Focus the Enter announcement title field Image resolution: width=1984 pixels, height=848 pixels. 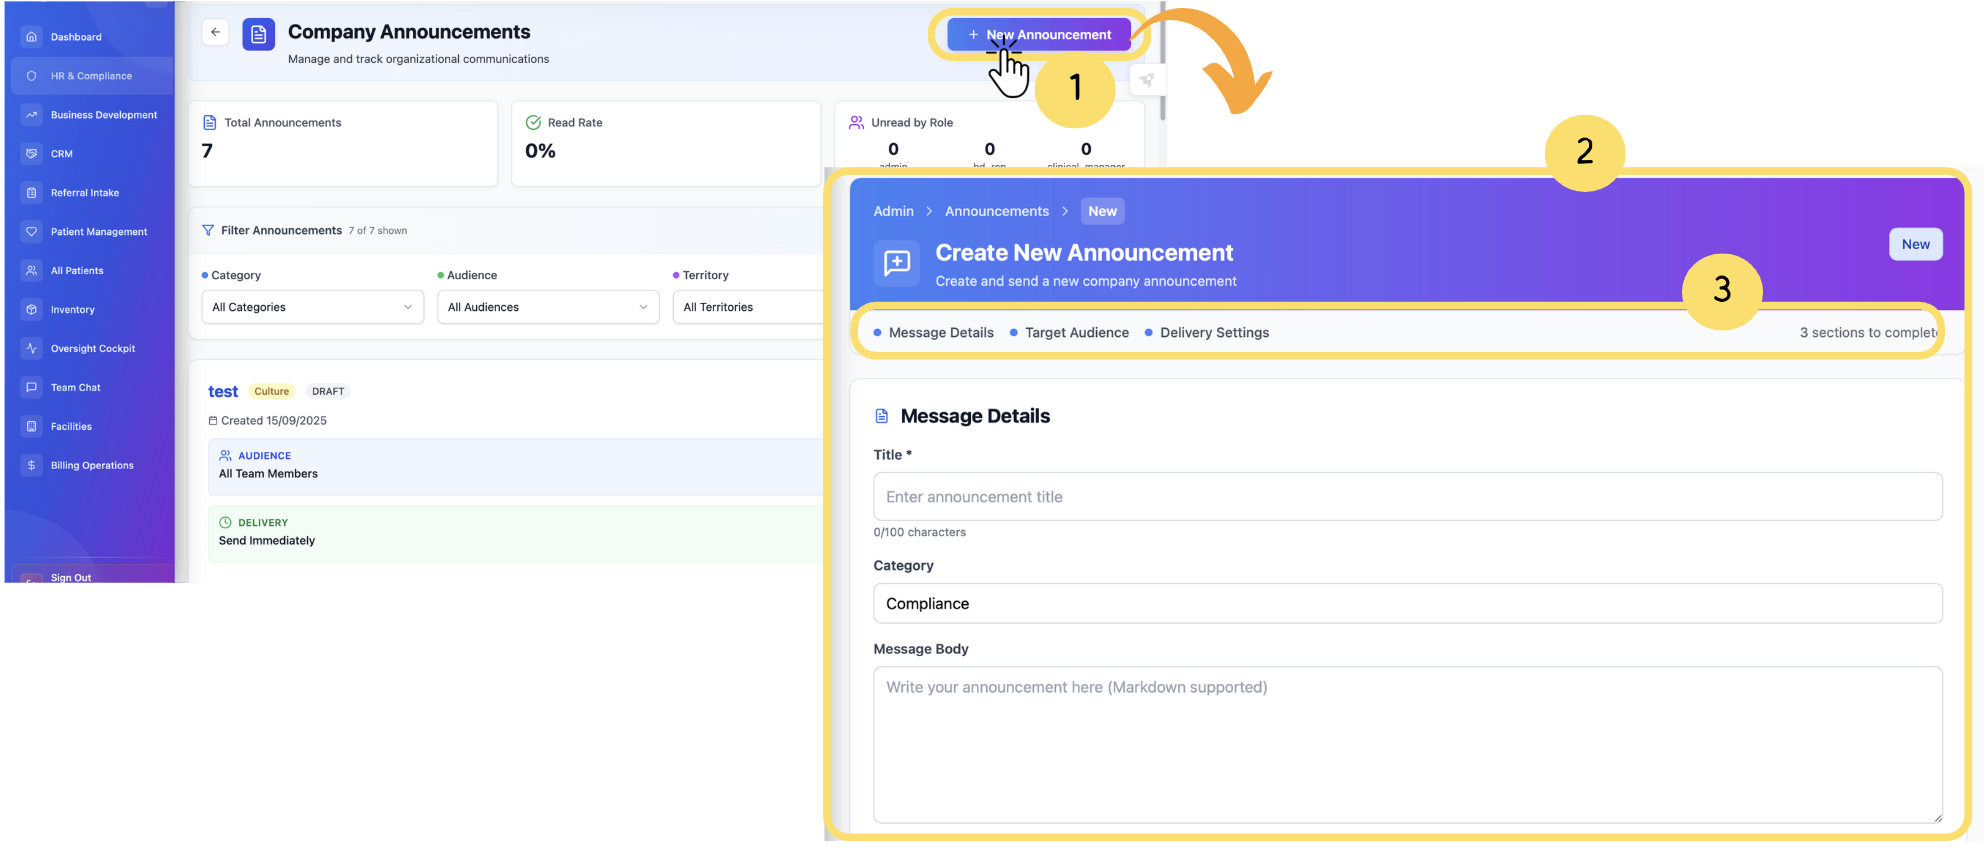[1407, 497]
